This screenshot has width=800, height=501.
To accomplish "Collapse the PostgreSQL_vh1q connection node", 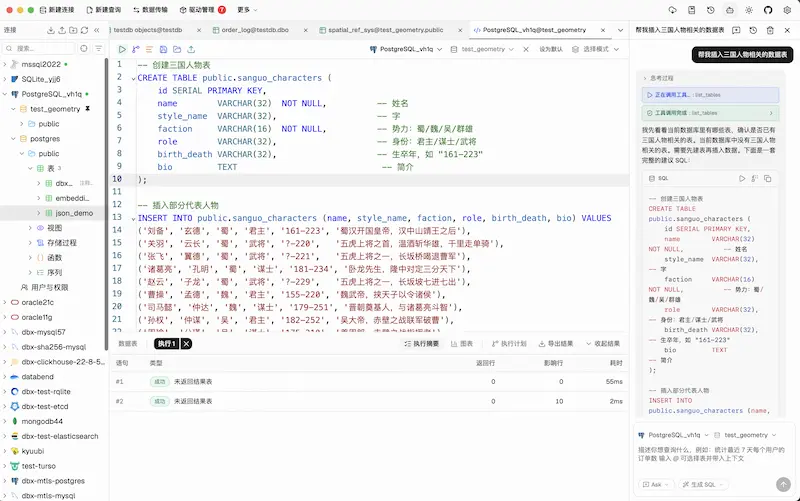I will tap(5, 94).
